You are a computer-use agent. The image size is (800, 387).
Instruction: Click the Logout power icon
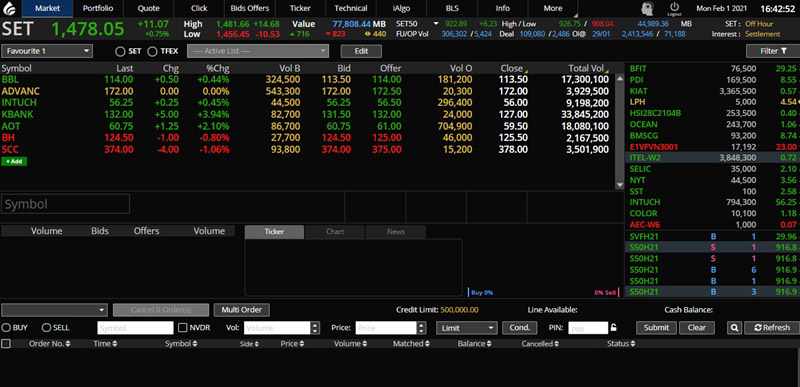point(674,8)
